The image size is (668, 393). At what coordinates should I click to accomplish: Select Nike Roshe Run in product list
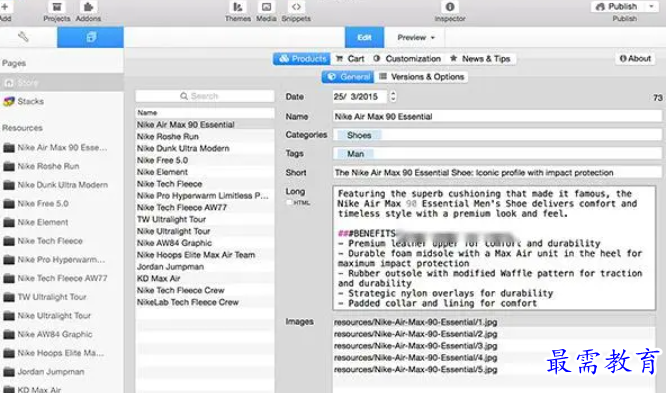coord(205,137)
